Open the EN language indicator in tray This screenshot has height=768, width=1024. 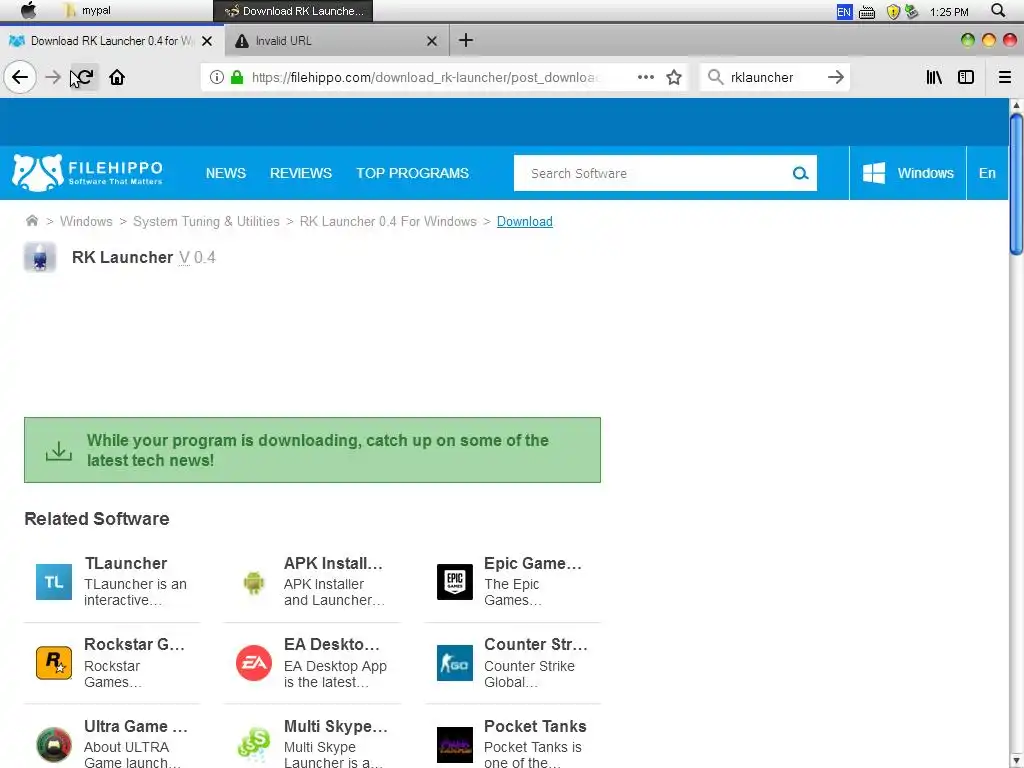click(x=844, y=12)
